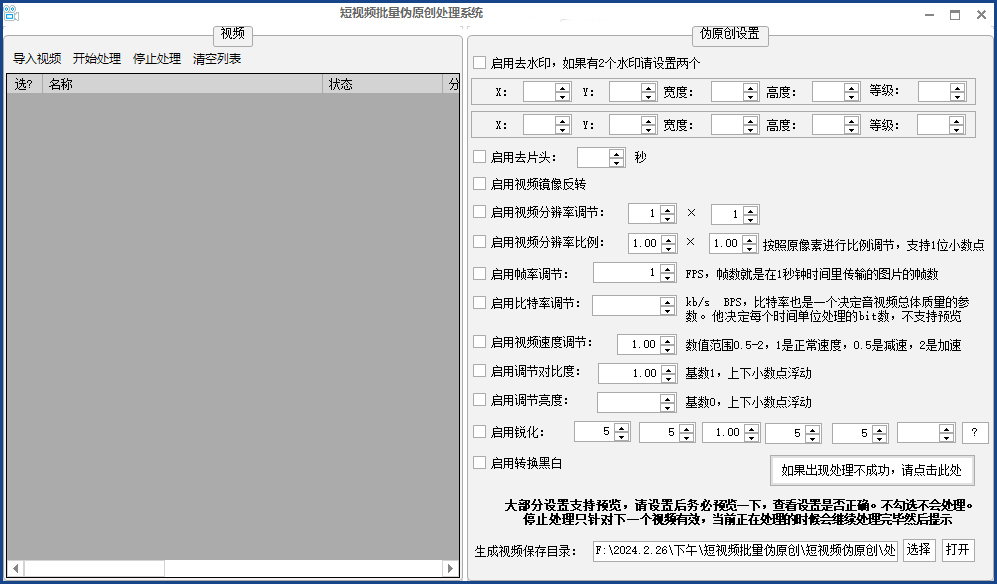The height and width of the screenshot is (584, 997).
Task: Click the 名称 column header
Action: (x=182, y=84)
